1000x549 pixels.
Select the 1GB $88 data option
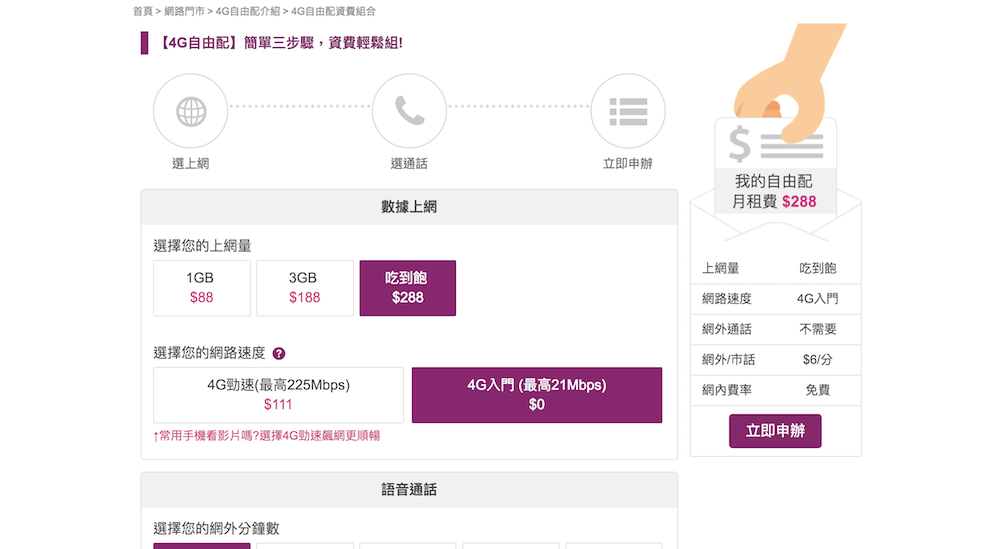tap(201, 288)
